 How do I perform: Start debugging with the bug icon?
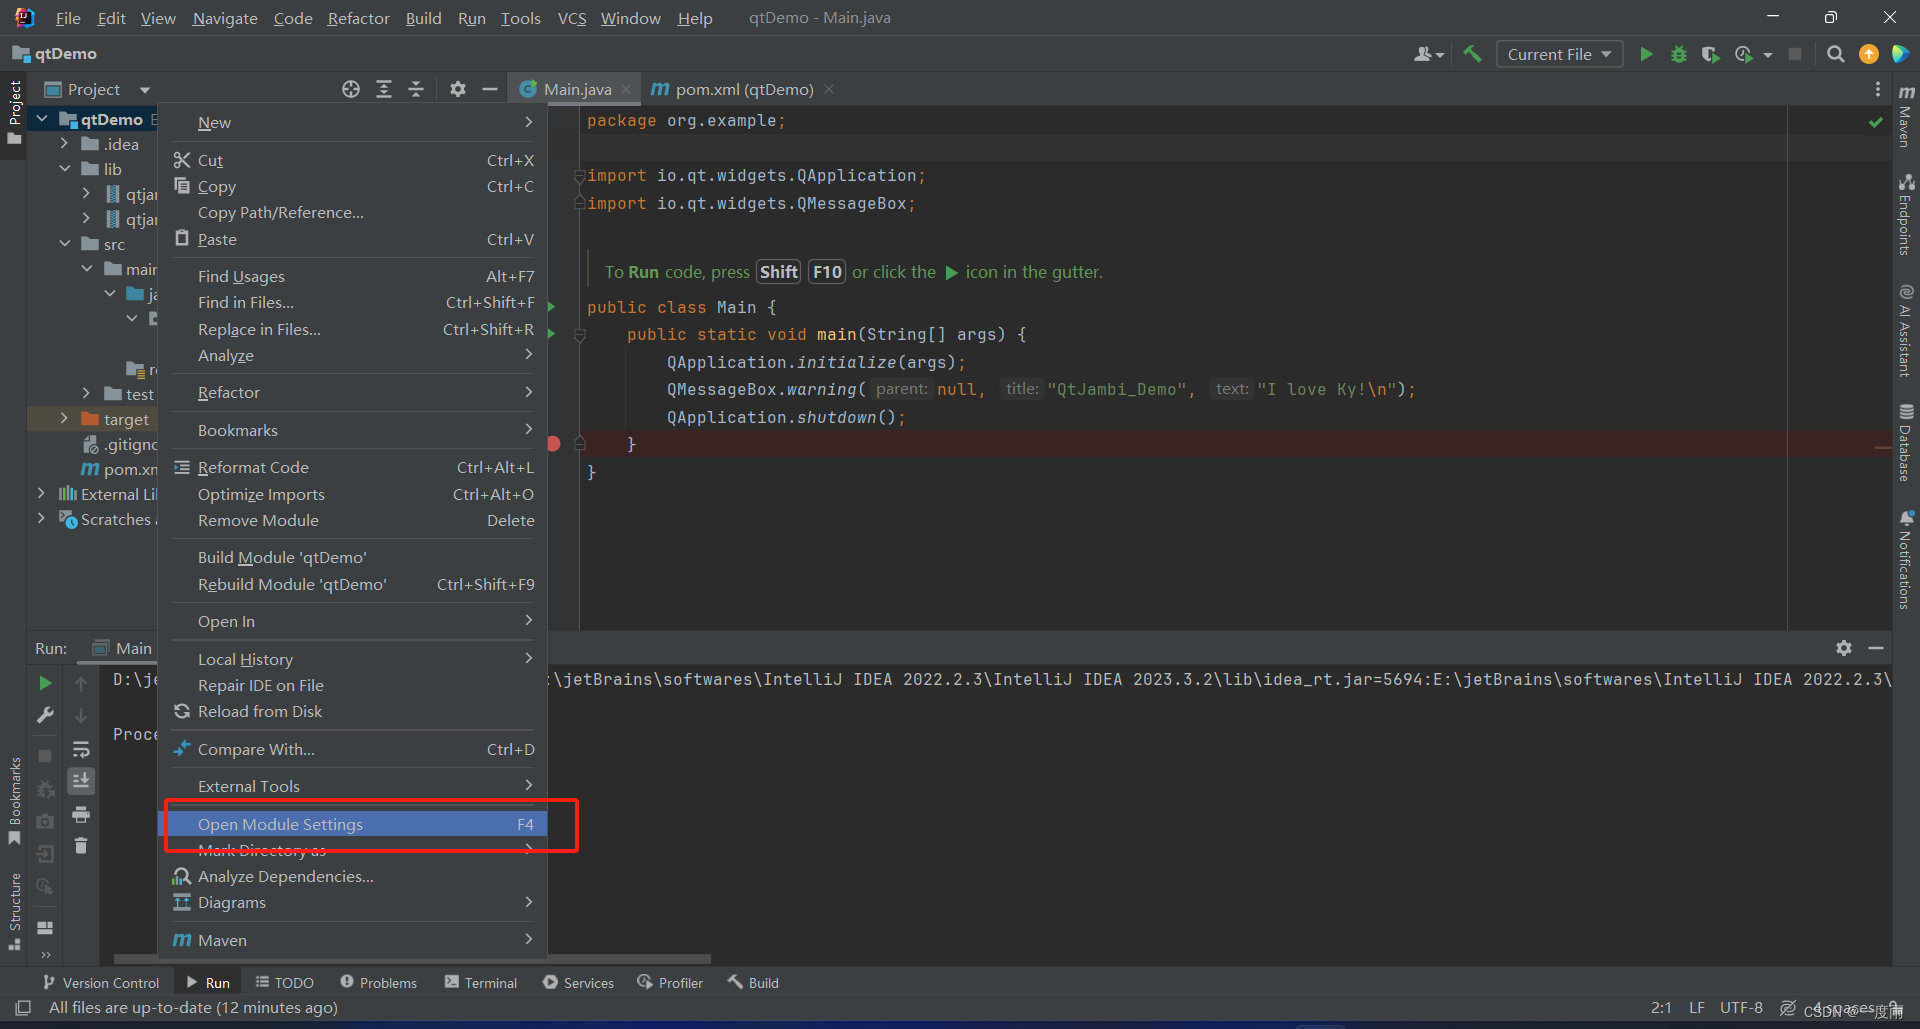coord(1679,54)
